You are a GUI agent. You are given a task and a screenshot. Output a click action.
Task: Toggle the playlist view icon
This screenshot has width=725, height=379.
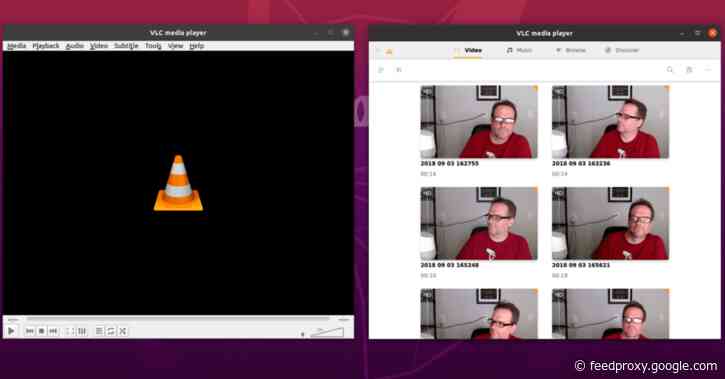pyautogui.click(x=99, y=331)
